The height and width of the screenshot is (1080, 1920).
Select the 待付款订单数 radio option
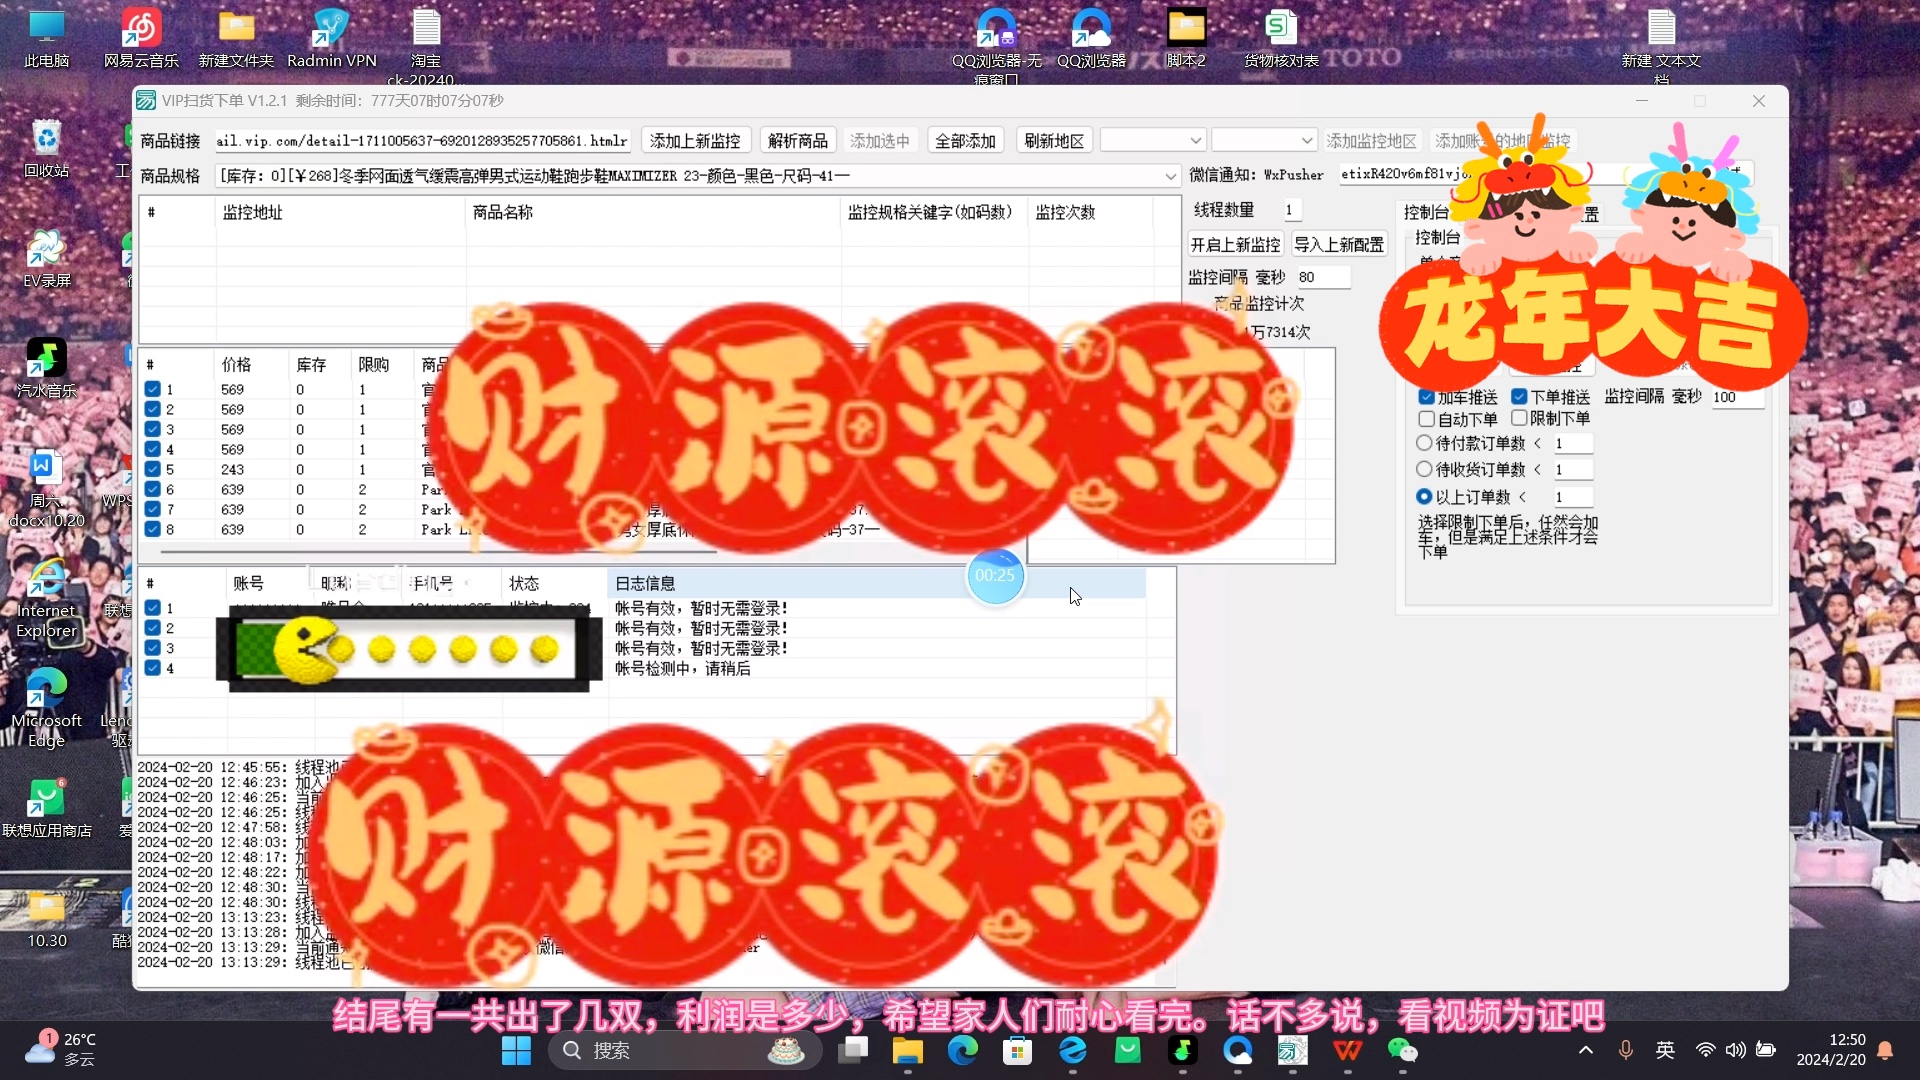1424,442
